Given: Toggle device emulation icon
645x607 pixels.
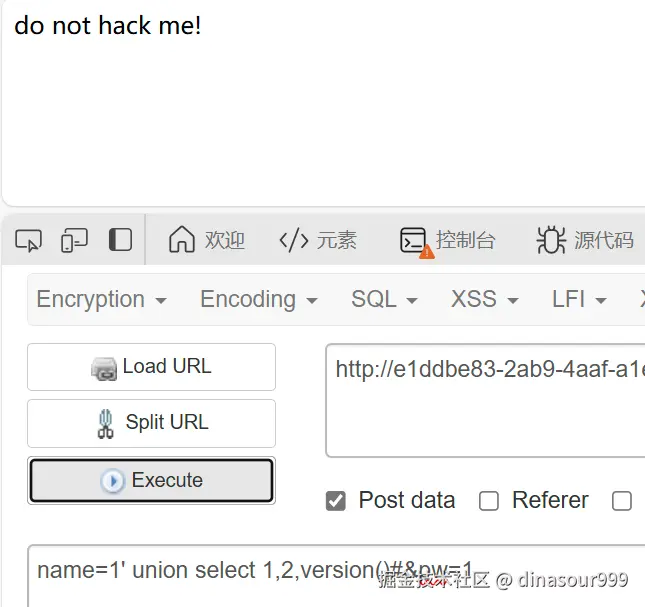Looking at the screenshot, I should 74,240.
